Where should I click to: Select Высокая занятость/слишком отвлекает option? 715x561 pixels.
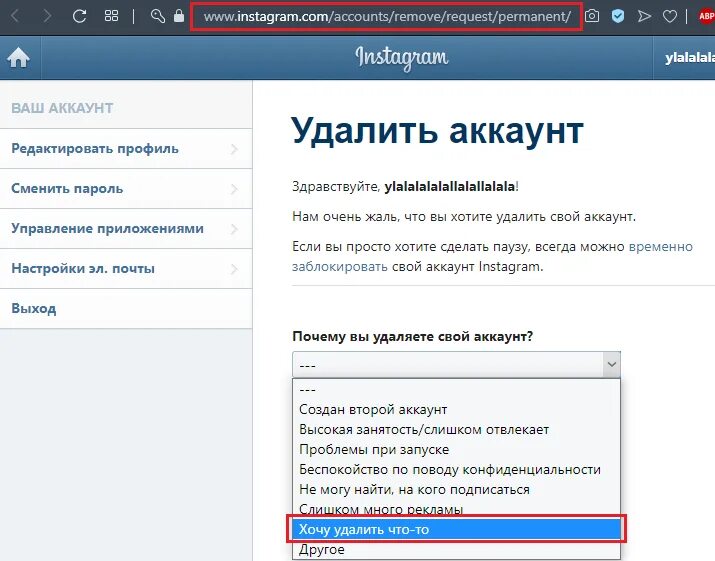tap(456, 430)
